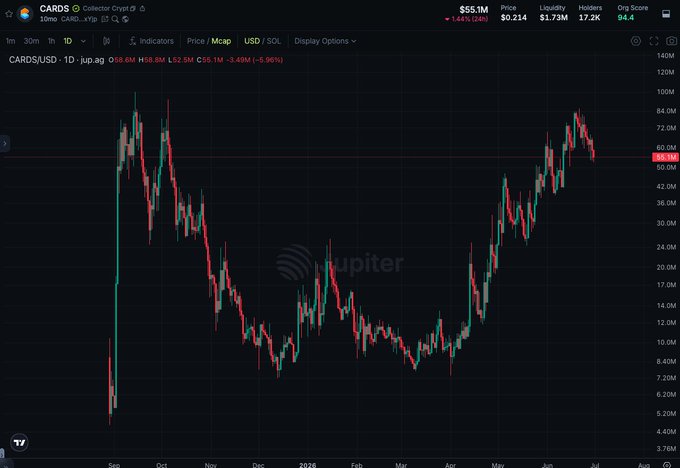
Task: Click the bell alert icon
Action: tap(142, 9)
